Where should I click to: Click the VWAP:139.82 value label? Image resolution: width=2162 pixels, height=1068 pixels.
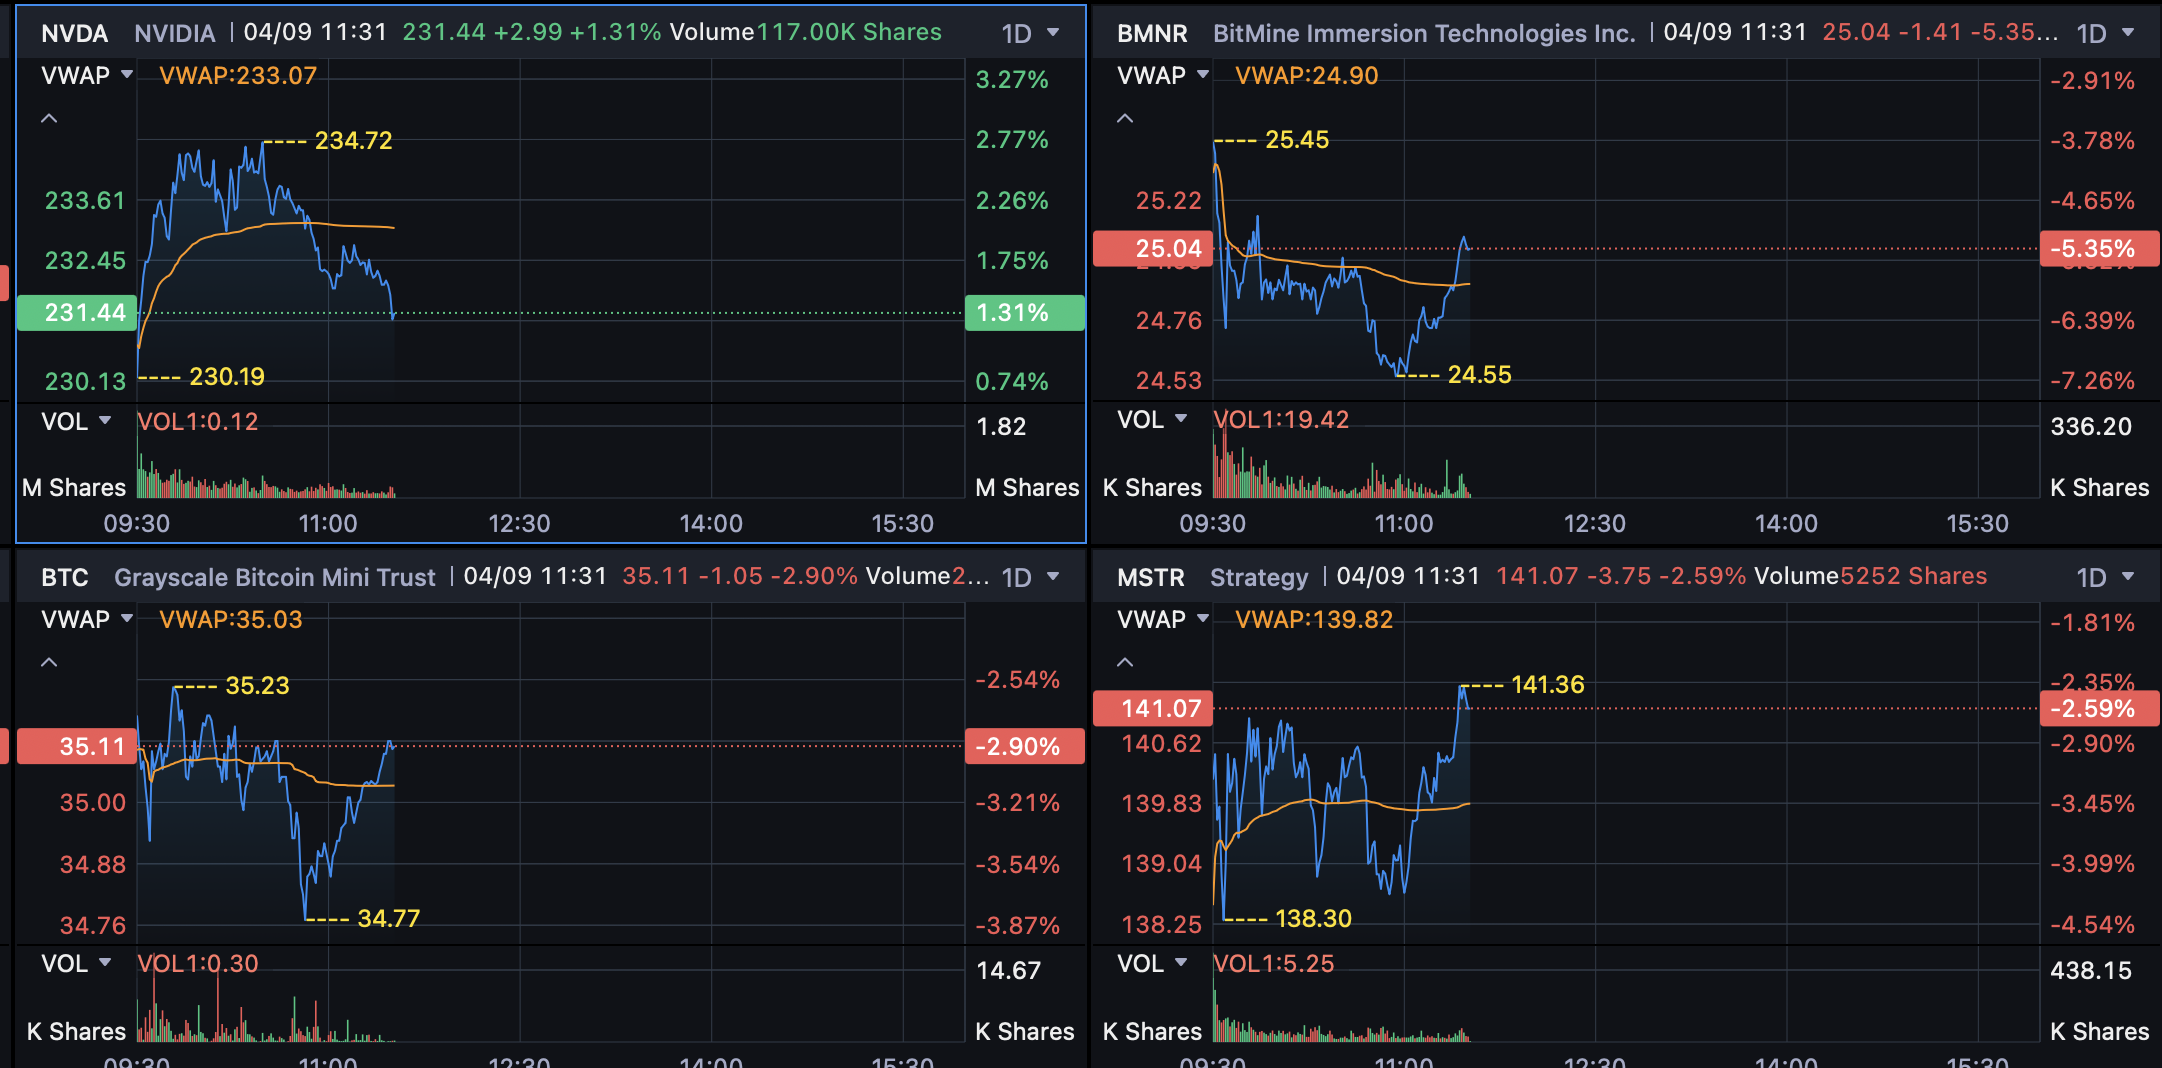(x=1314, y=620)
